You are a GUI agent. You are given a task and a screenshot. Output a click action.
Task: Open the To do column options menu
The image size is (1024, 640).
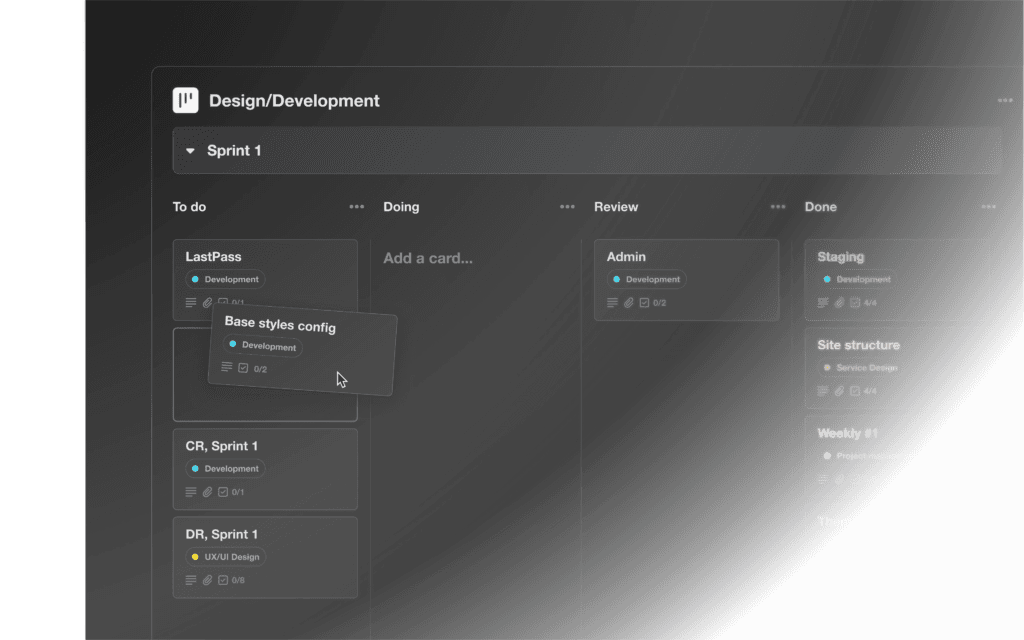(x=356, y=207)
